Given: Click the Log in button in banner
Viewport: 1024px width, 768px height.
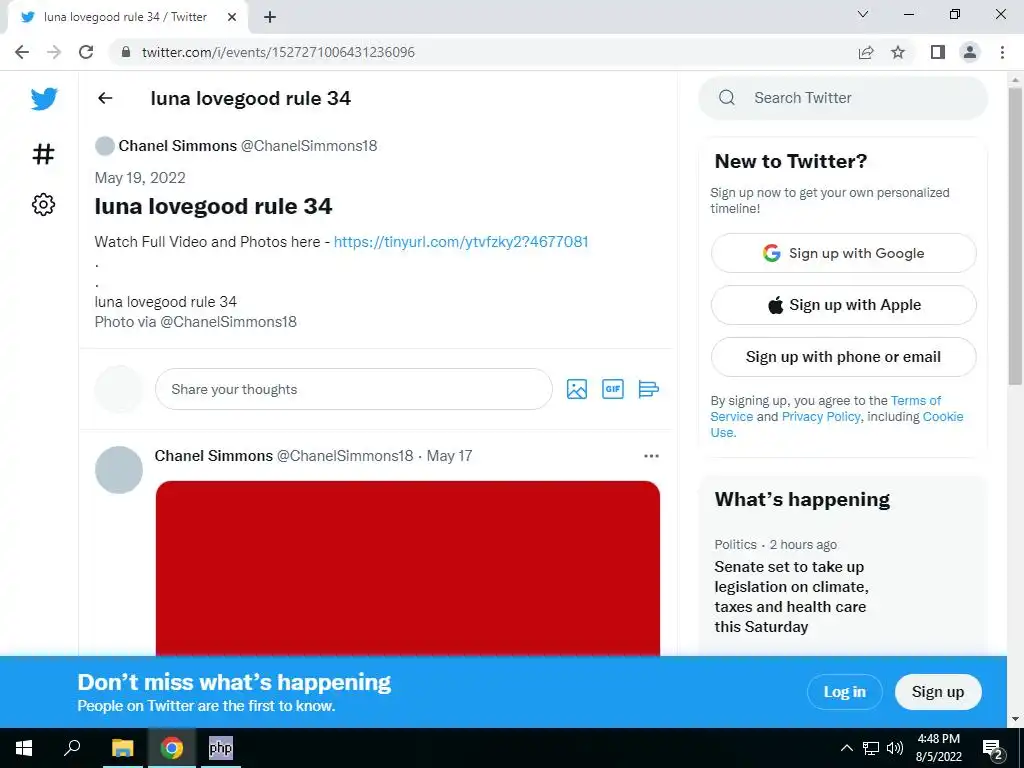Looking at the screenshot, I should [x=844, y=692].
